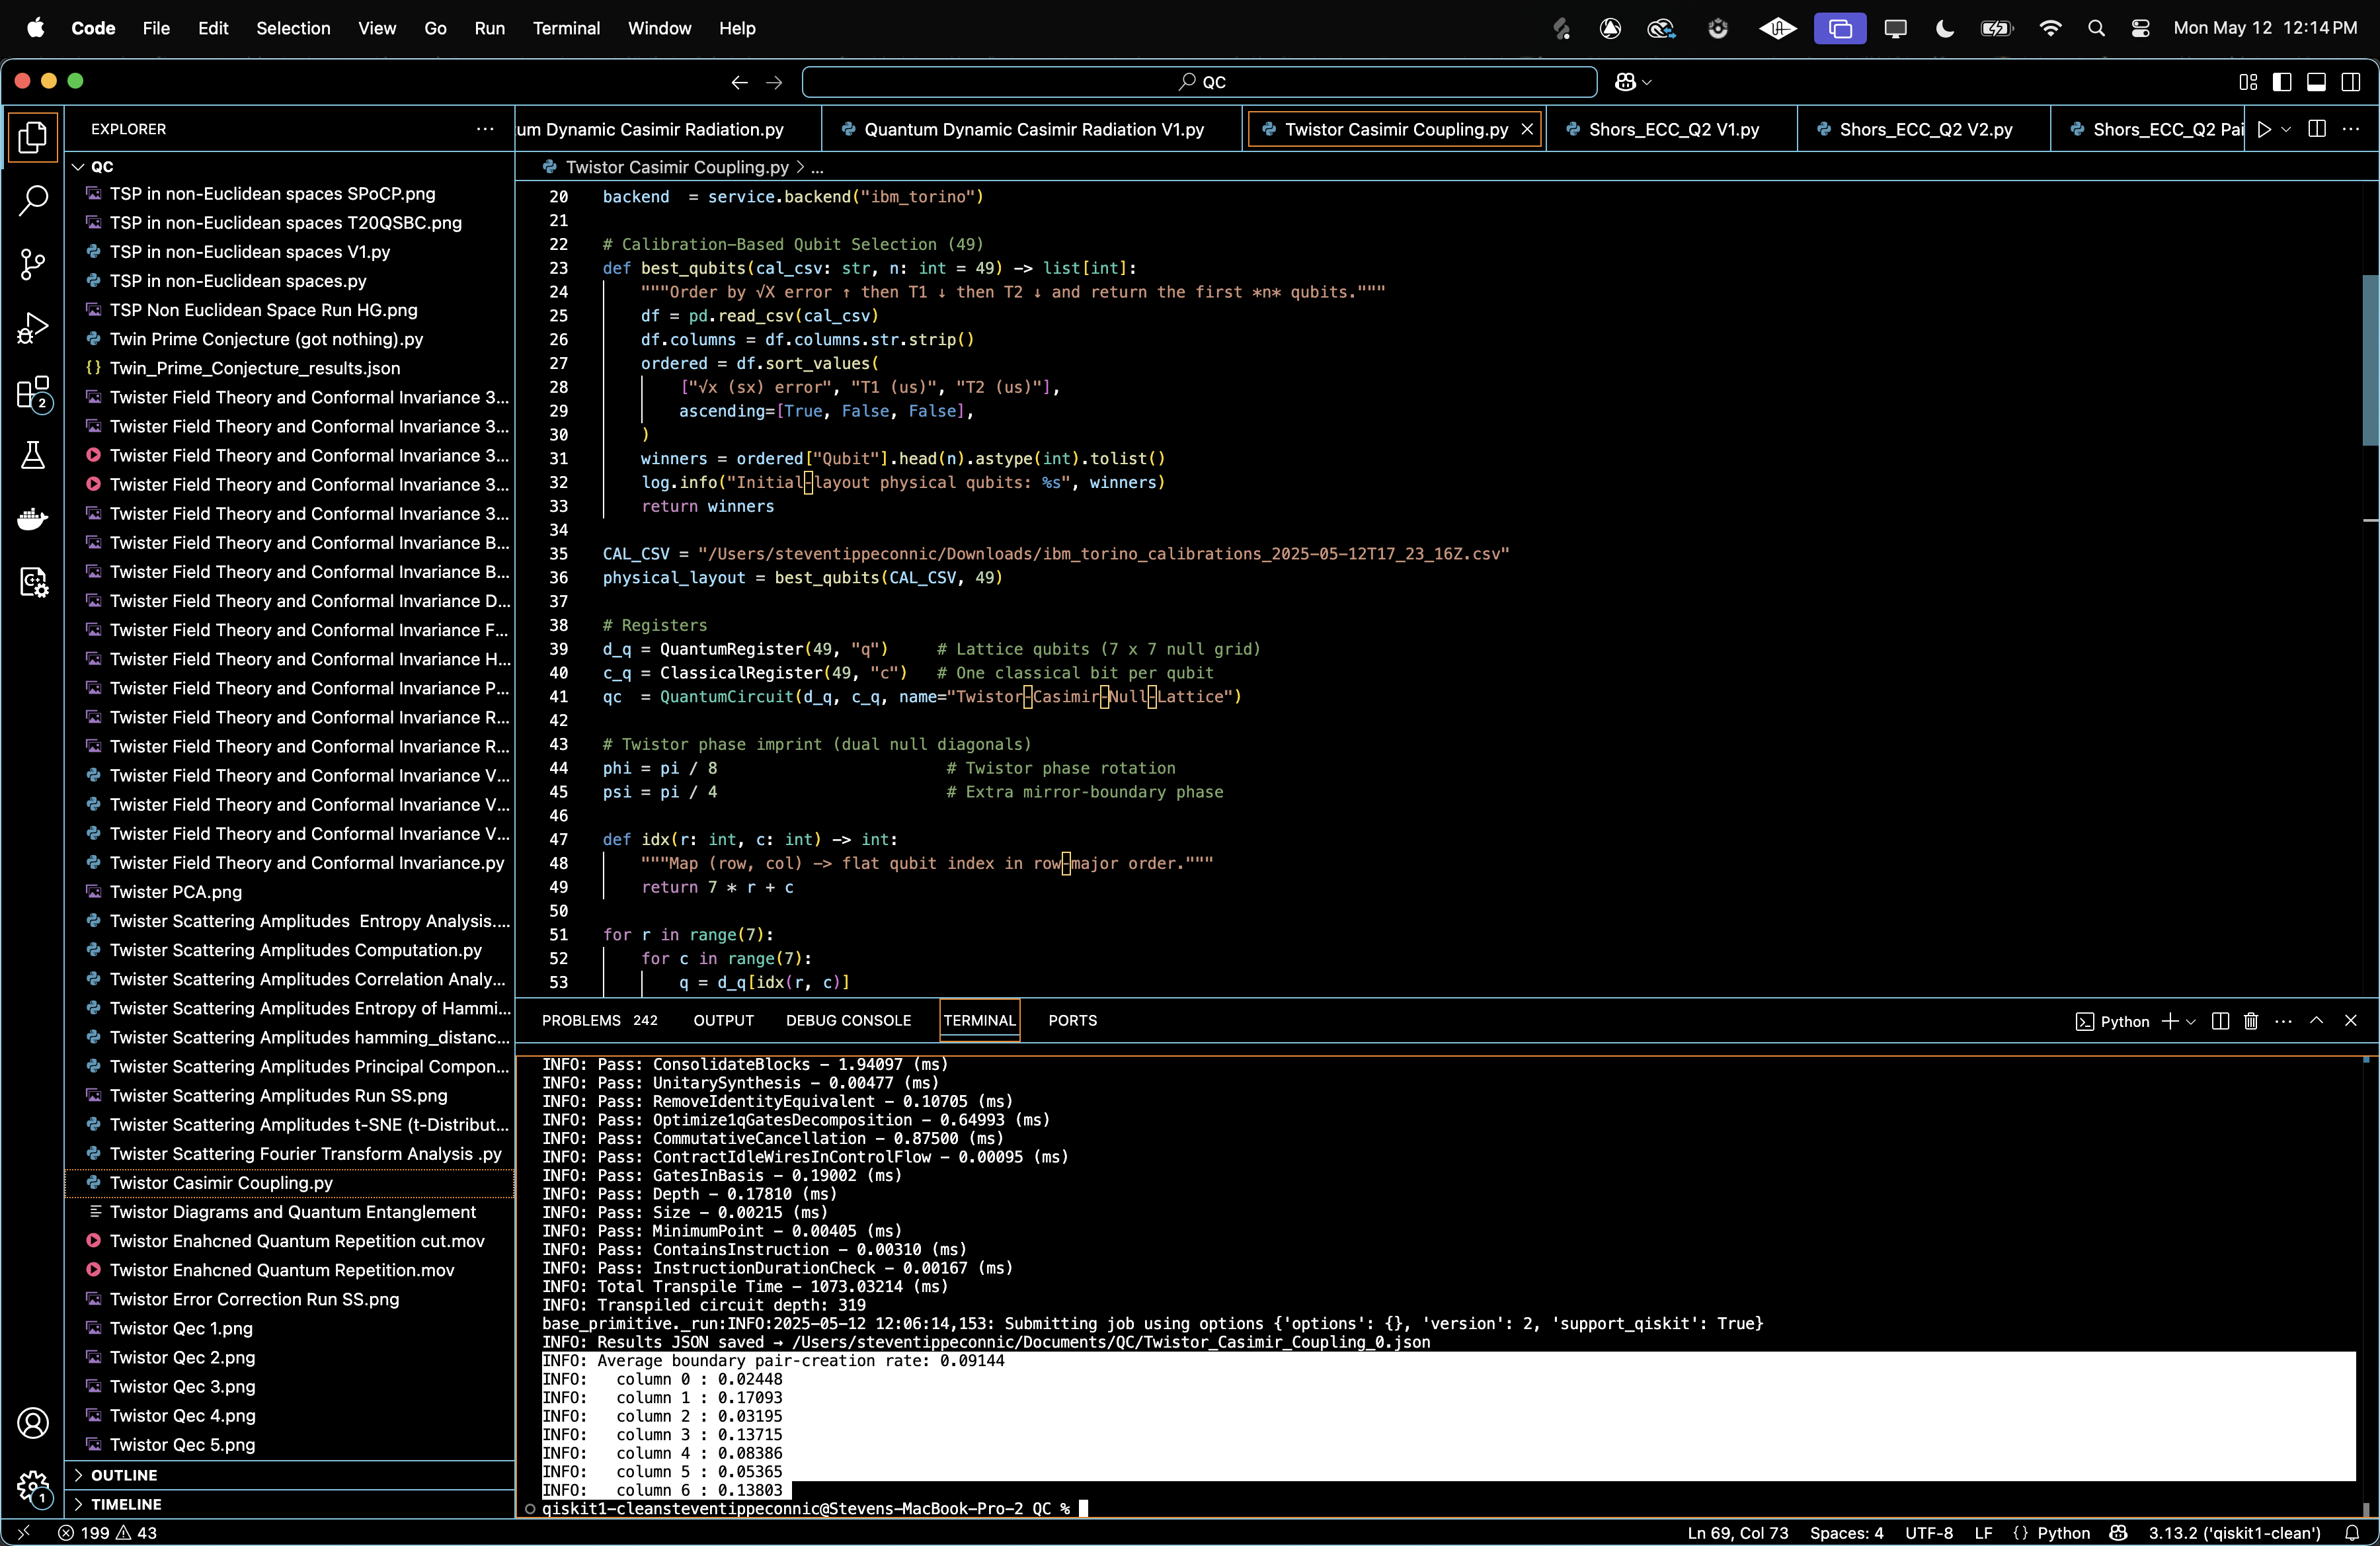Viewport: 2380px width, 1546px height.
Task: Click the editor vertical scrollbar thumb
Action: click(2370, 360)
